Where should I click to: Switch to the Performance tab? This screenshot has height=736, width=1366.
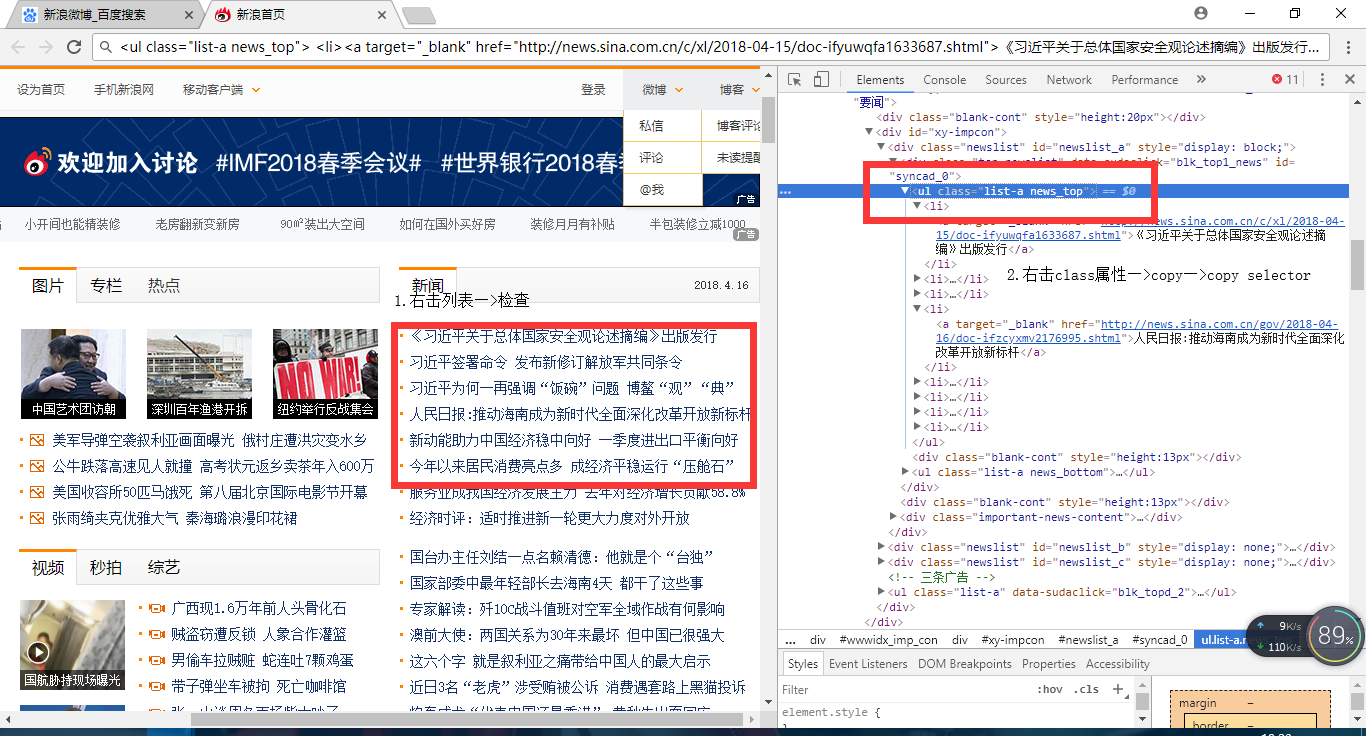pyautogui.click(x=1144, y=80)
